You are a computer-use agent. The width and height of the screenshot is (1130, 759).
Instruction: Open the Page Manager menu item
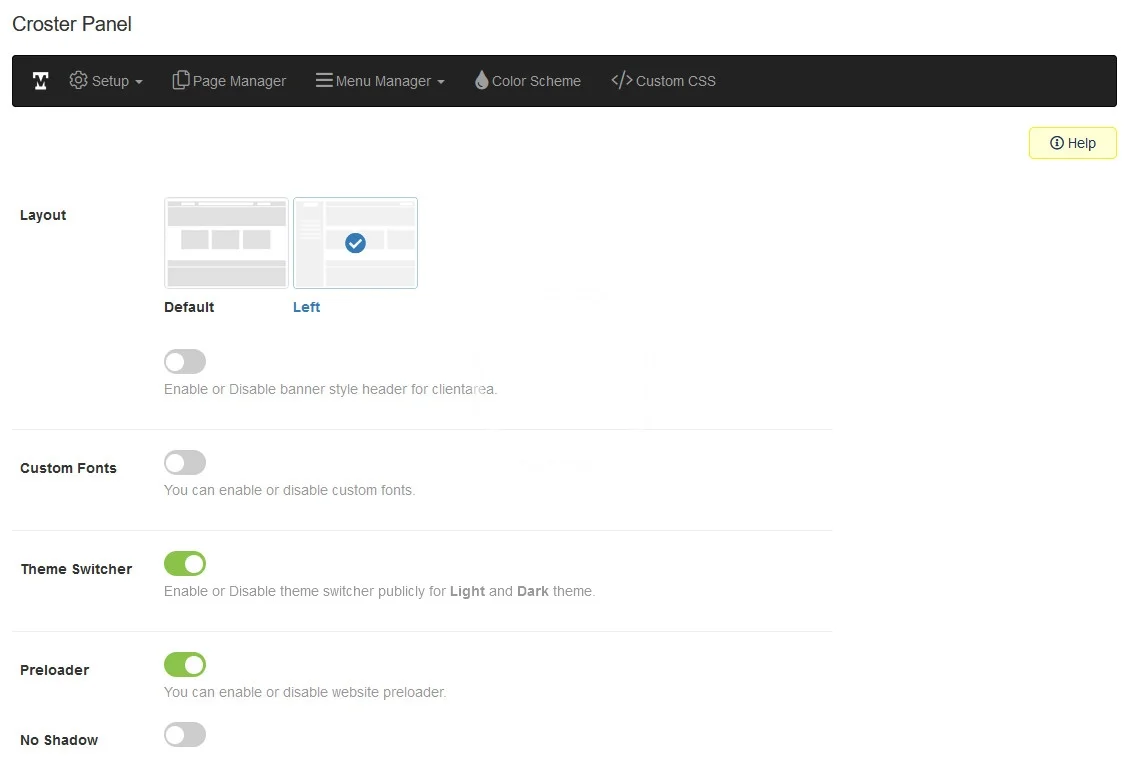coord(239,81)
